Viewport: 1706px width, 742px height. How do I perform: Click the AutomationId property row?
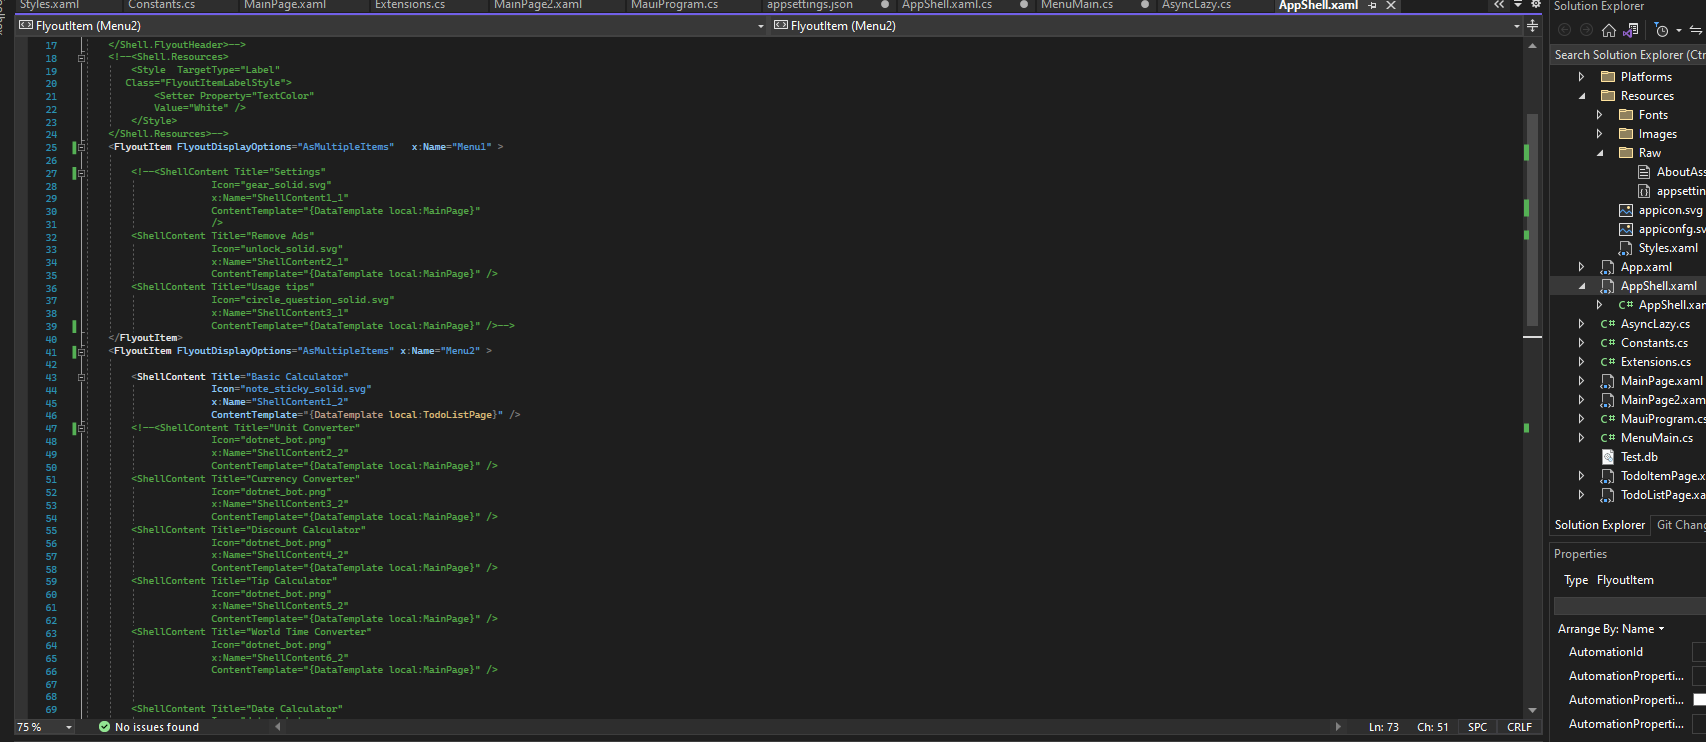point(1628,652)
